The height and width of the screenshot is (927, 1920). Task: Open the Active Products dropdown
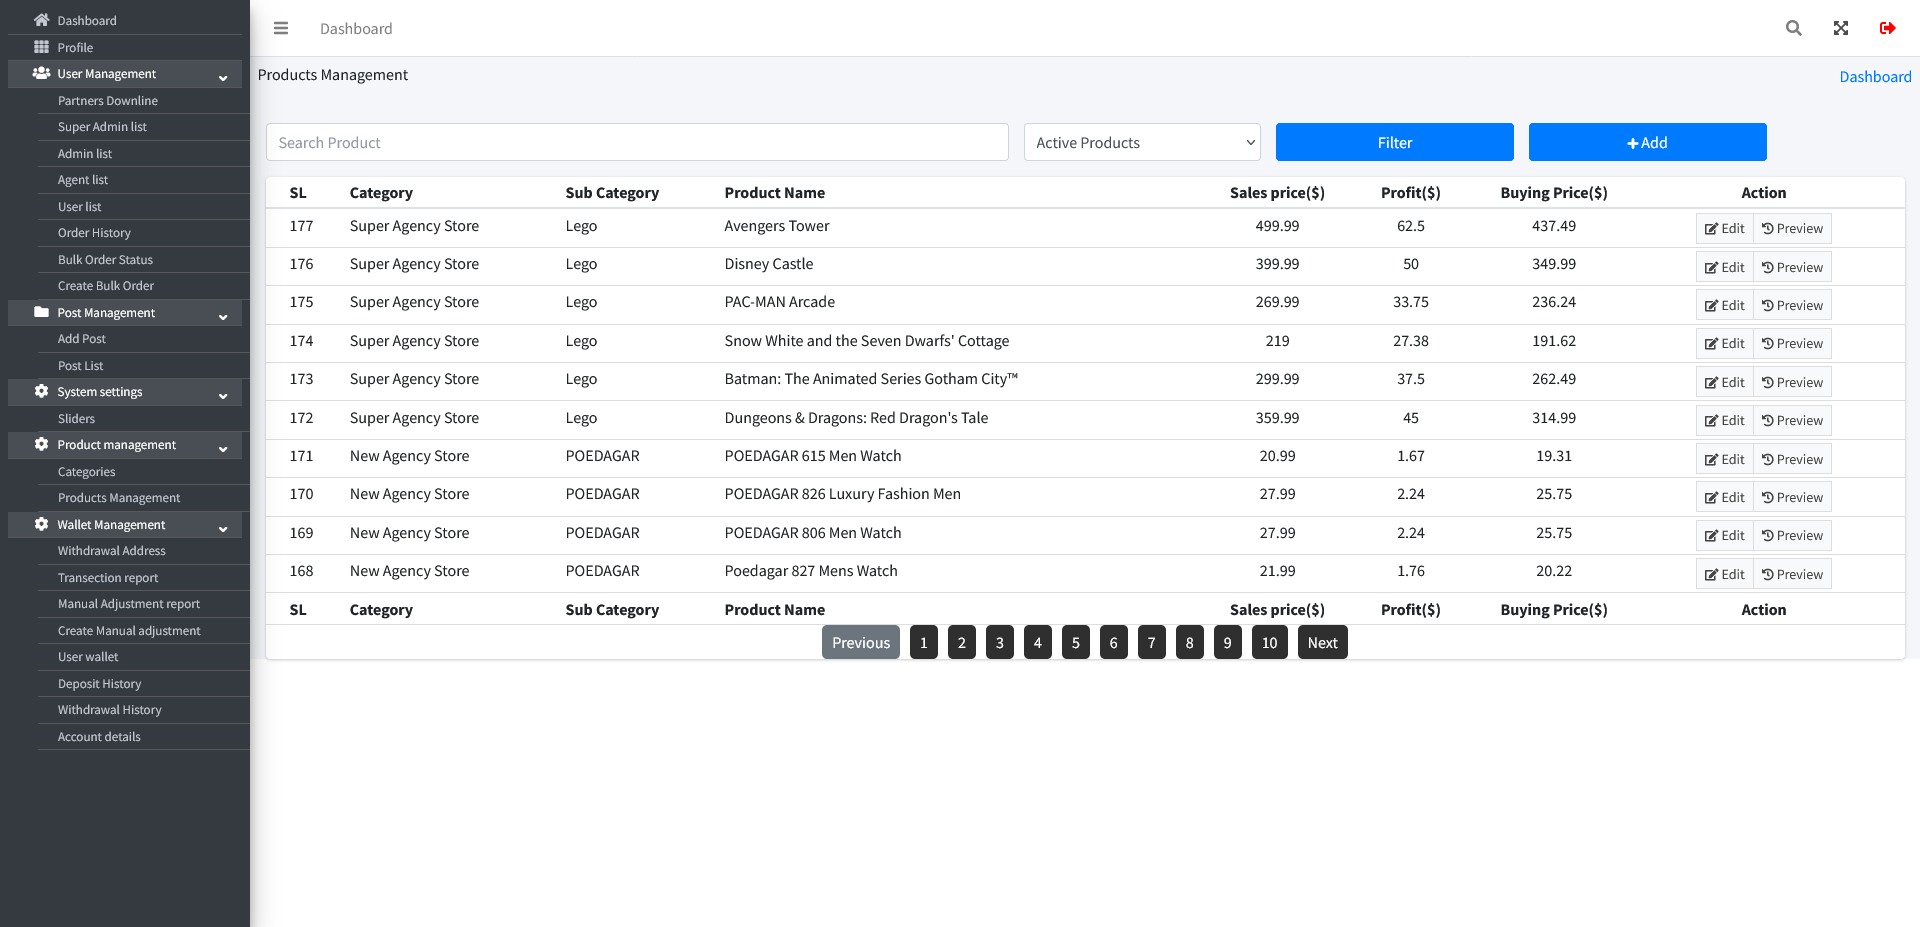tap(1142, 142)
